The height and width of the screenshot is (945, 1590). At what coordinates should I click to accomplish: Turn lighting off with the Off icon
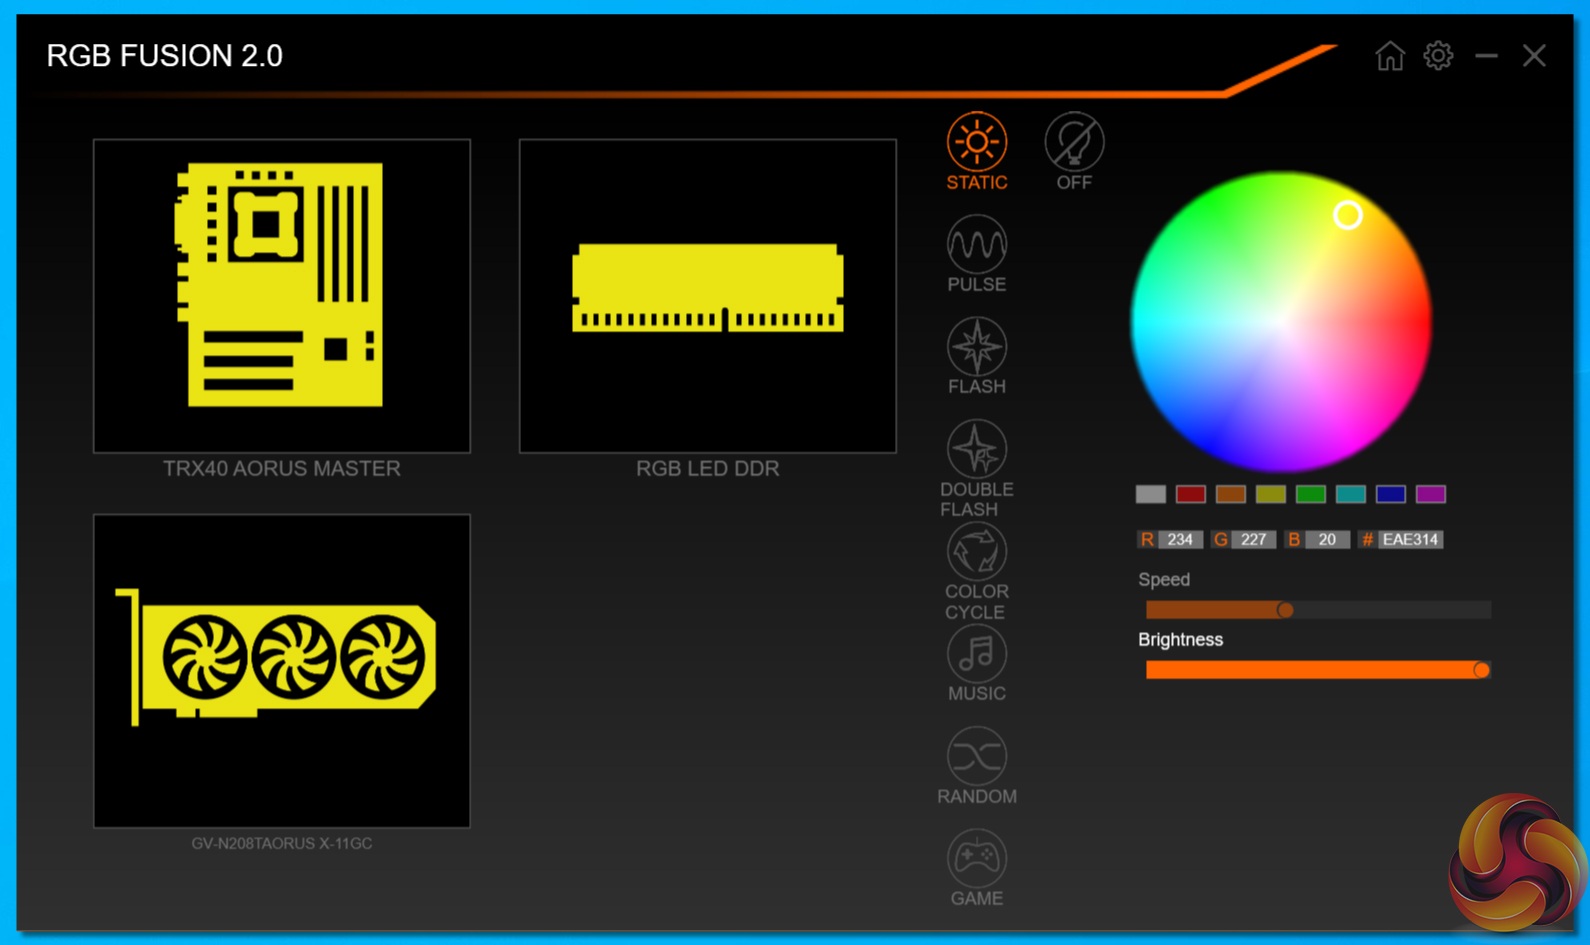point(1074,142)
